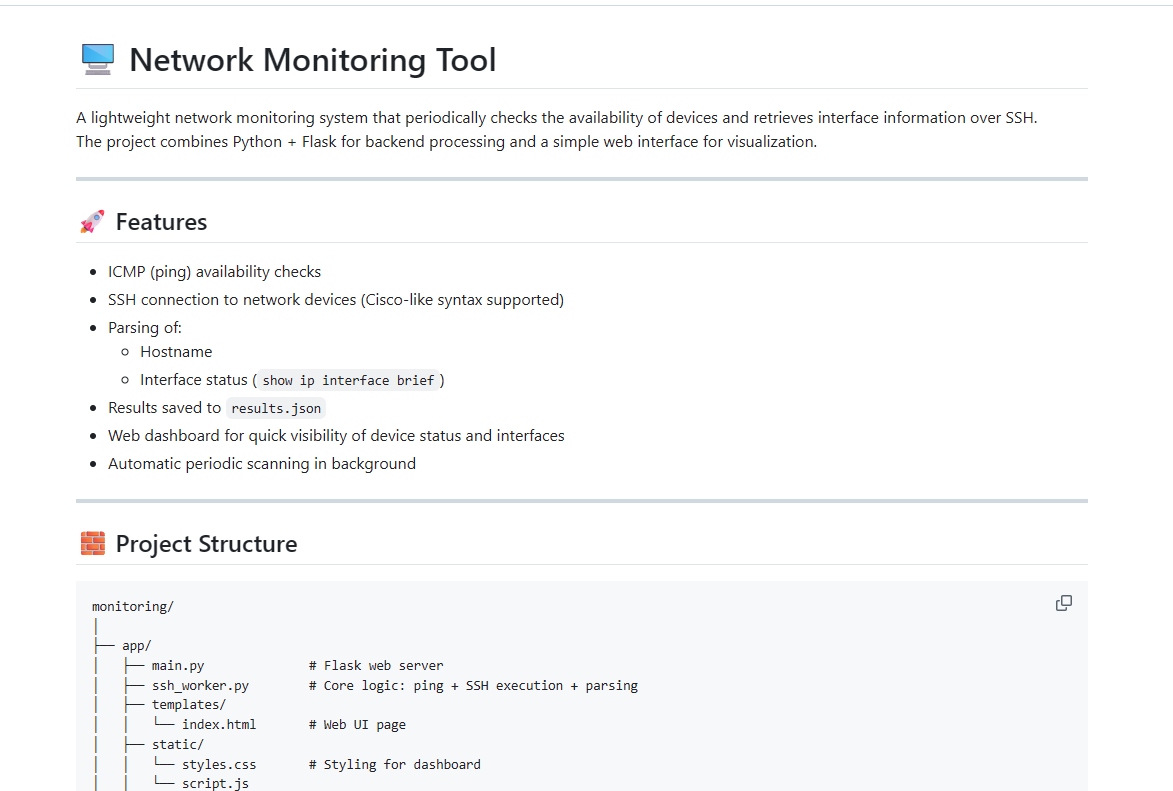Click the "# Core logic: ping + SSH execution" comment
The image size is (1173, 791).
(x=474, y=685)
